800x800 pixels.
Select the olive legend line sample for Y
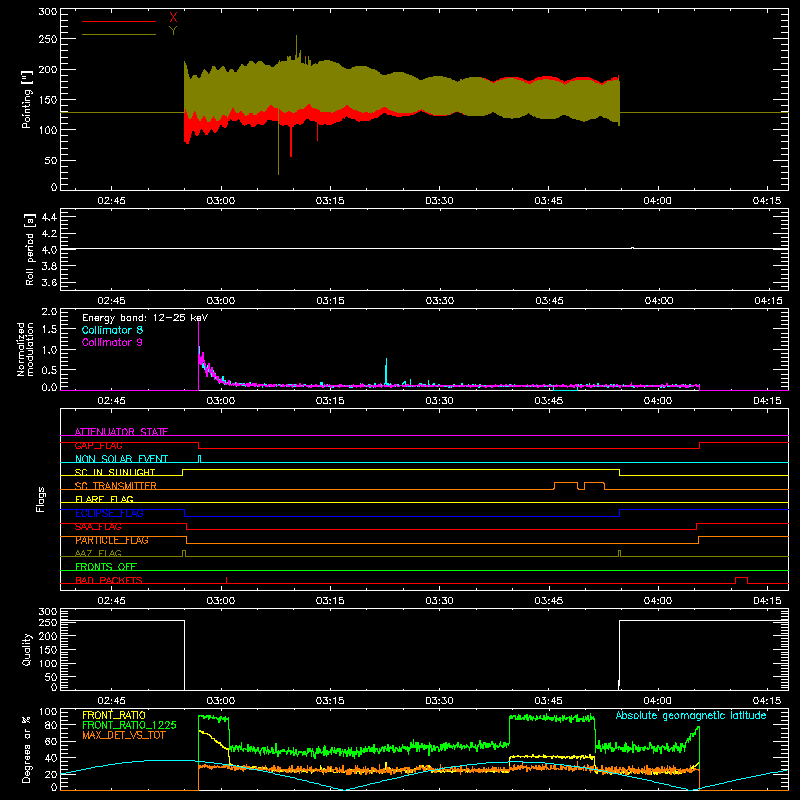pos(119,35)
